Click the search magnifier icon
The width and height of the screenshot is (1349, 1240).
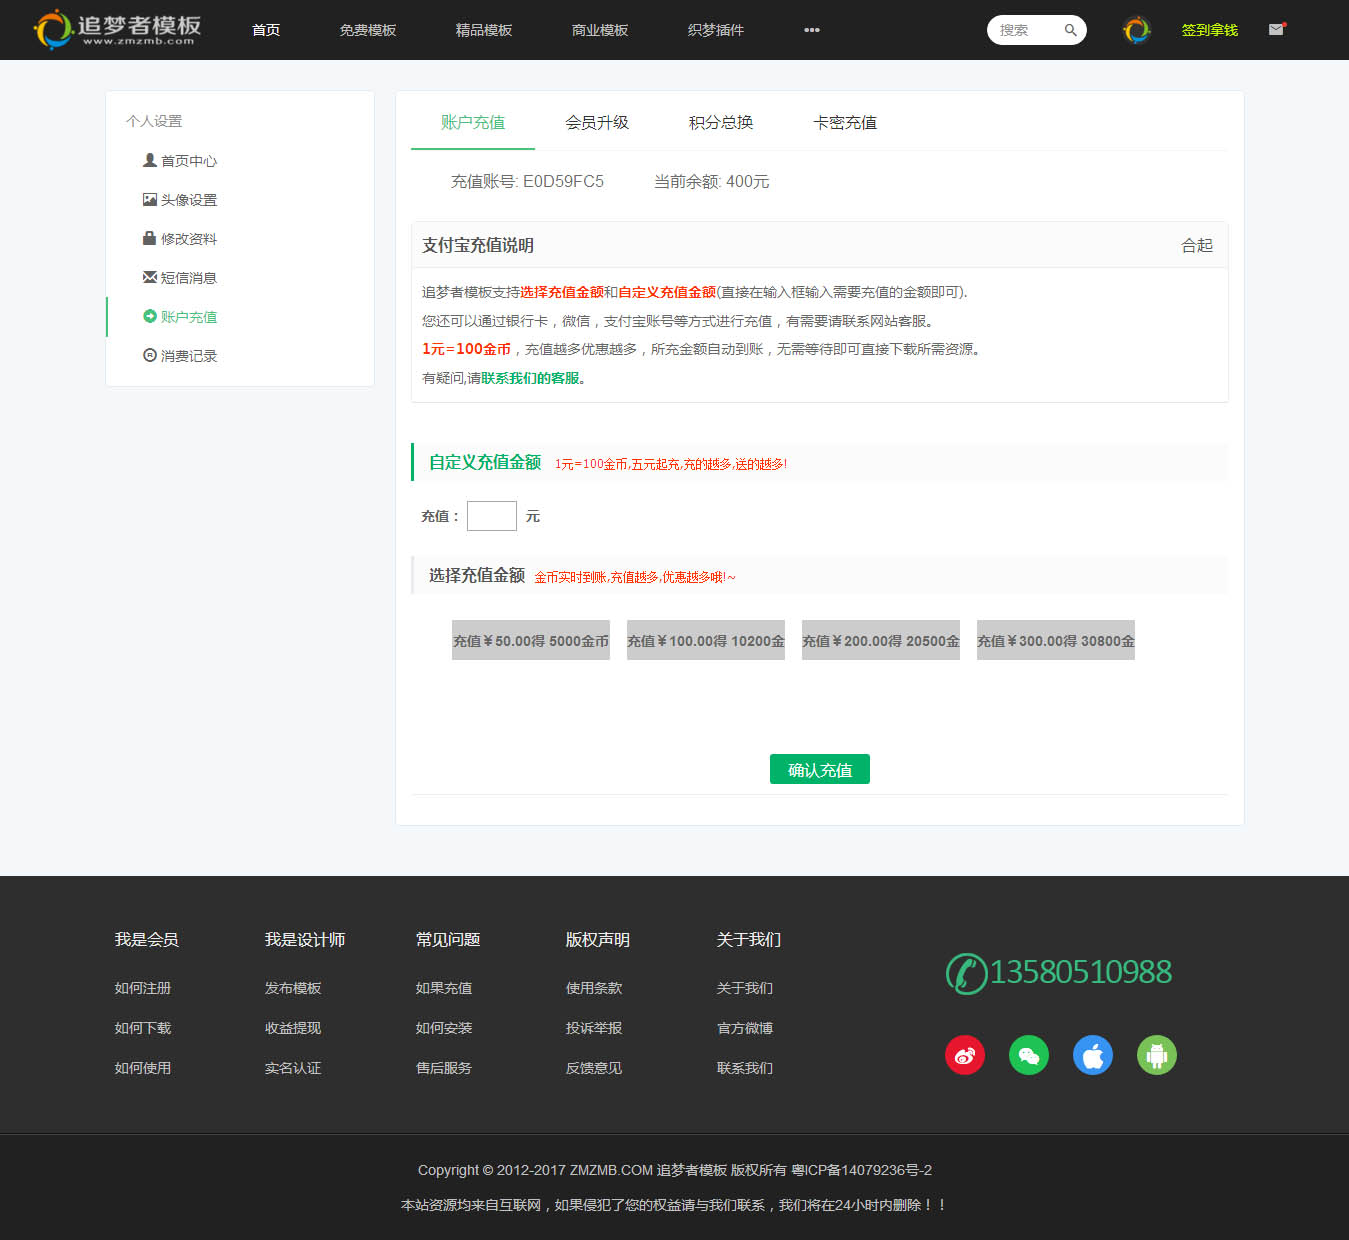[1070, 30]
